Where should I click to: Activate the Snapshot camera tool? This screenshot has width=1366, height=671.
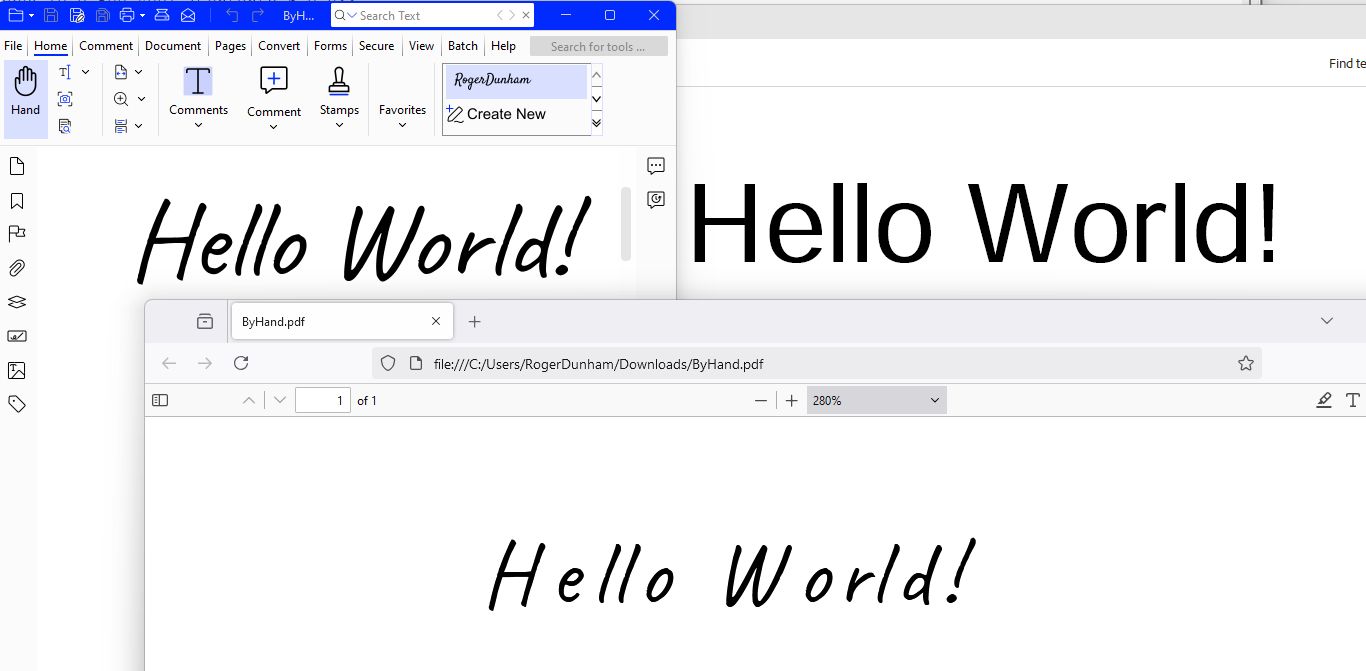click(x=65, y=99)
